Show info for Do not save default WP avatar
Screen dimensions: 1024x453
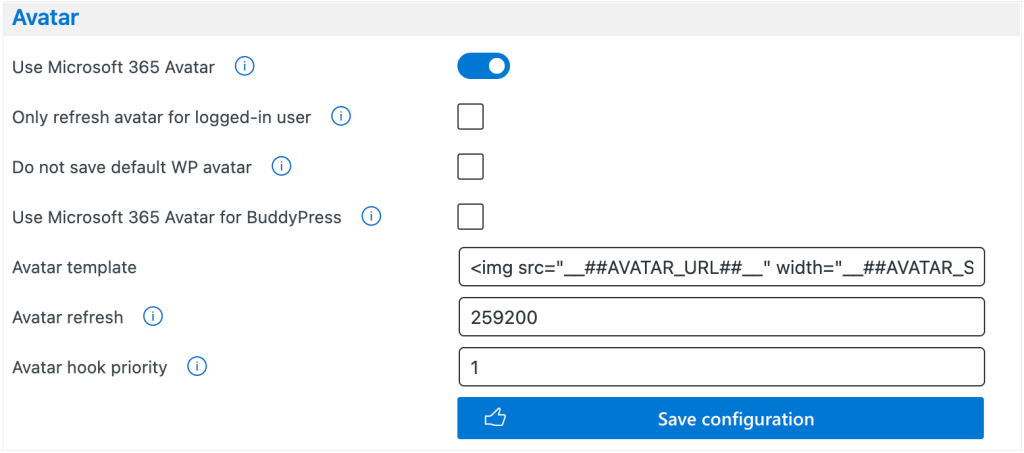click(x=282, y=167)
